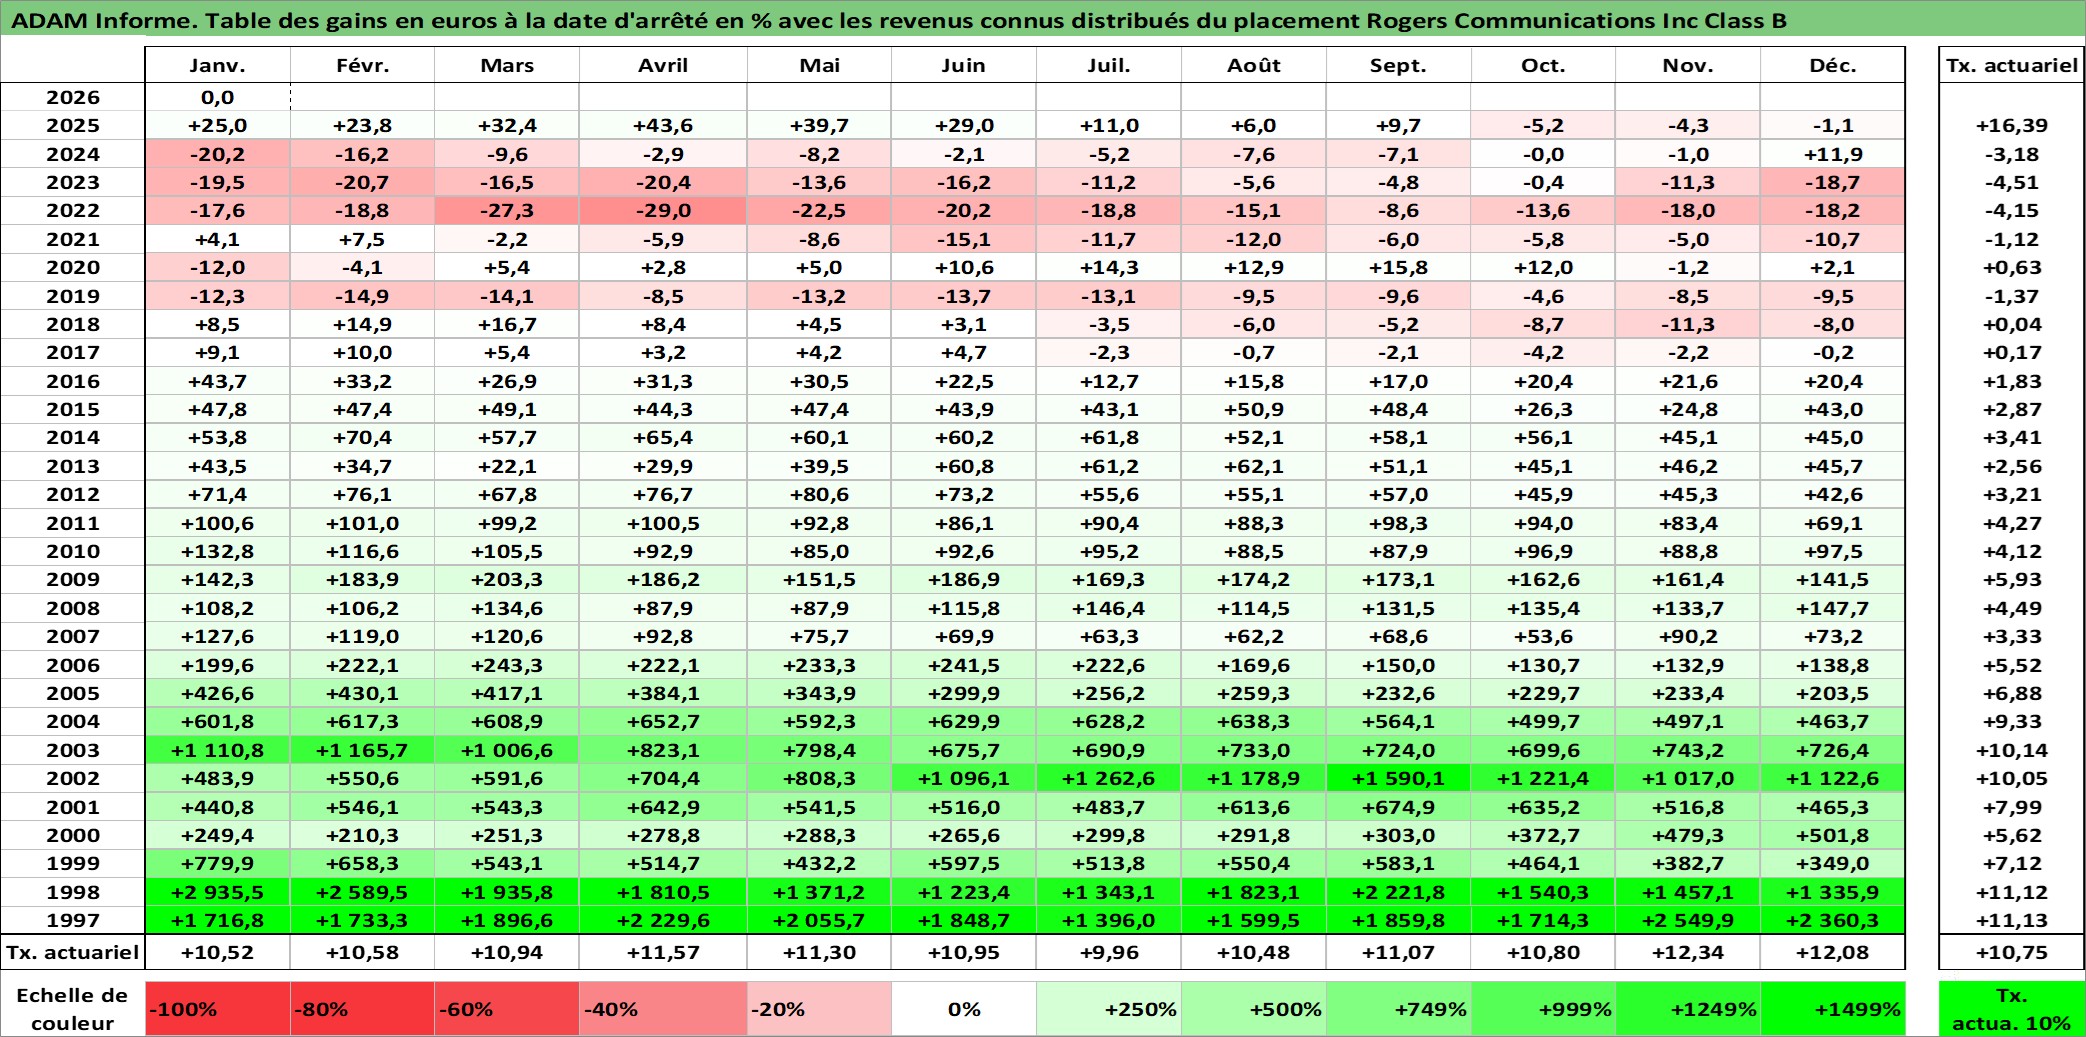Select the +501,8 cell in 2000
Image resolution: width=2086 pixels, height=1037 pixels.
1832,835
